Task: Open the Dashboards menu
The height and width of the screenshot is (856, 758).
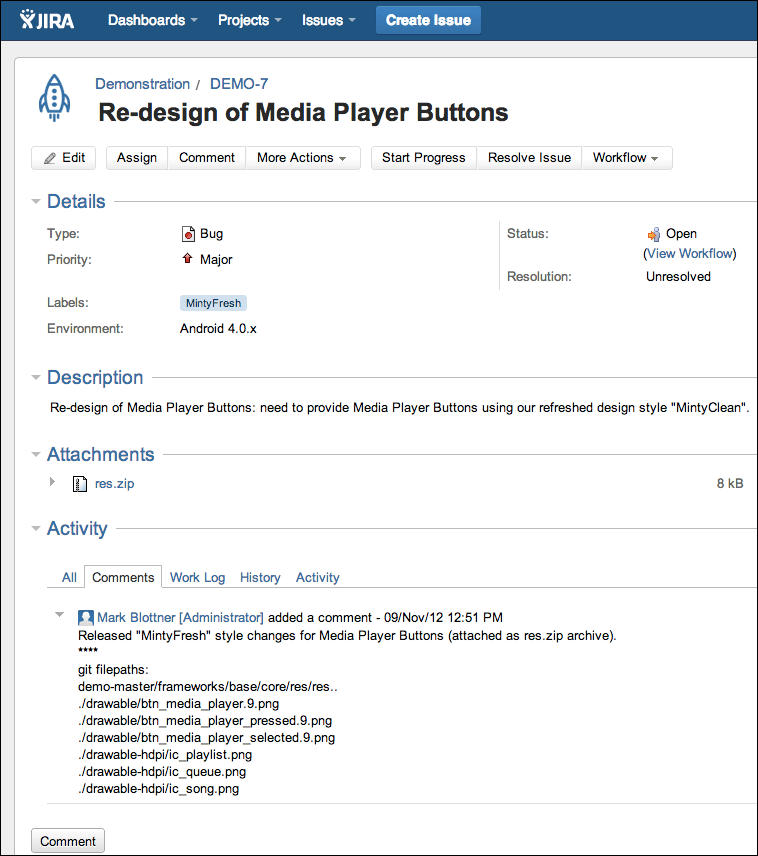Action: pyautogui.click(x=152, y=20)
